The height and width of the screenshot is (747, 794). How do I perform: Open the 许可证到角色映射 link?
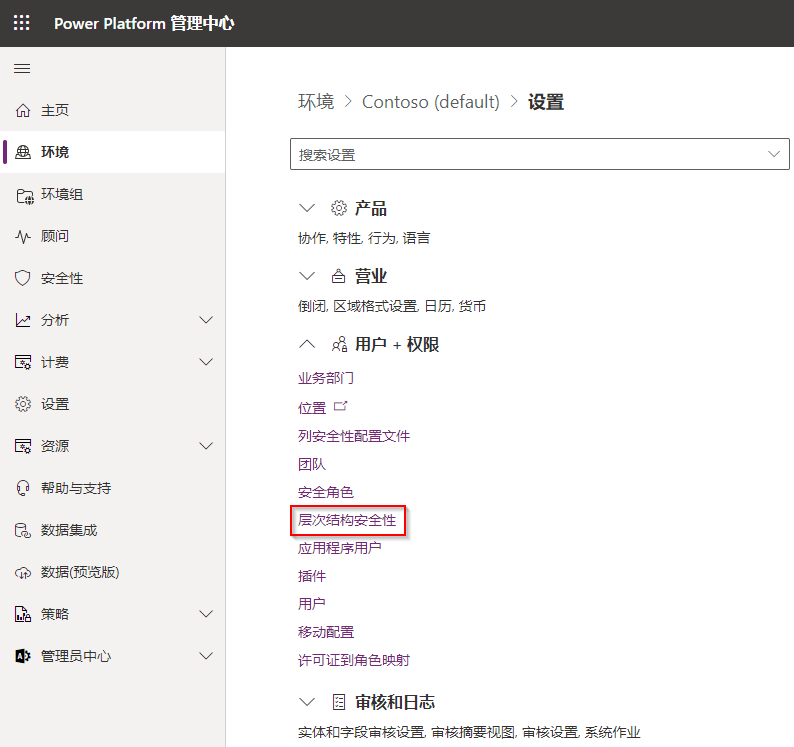click(353, 660)
